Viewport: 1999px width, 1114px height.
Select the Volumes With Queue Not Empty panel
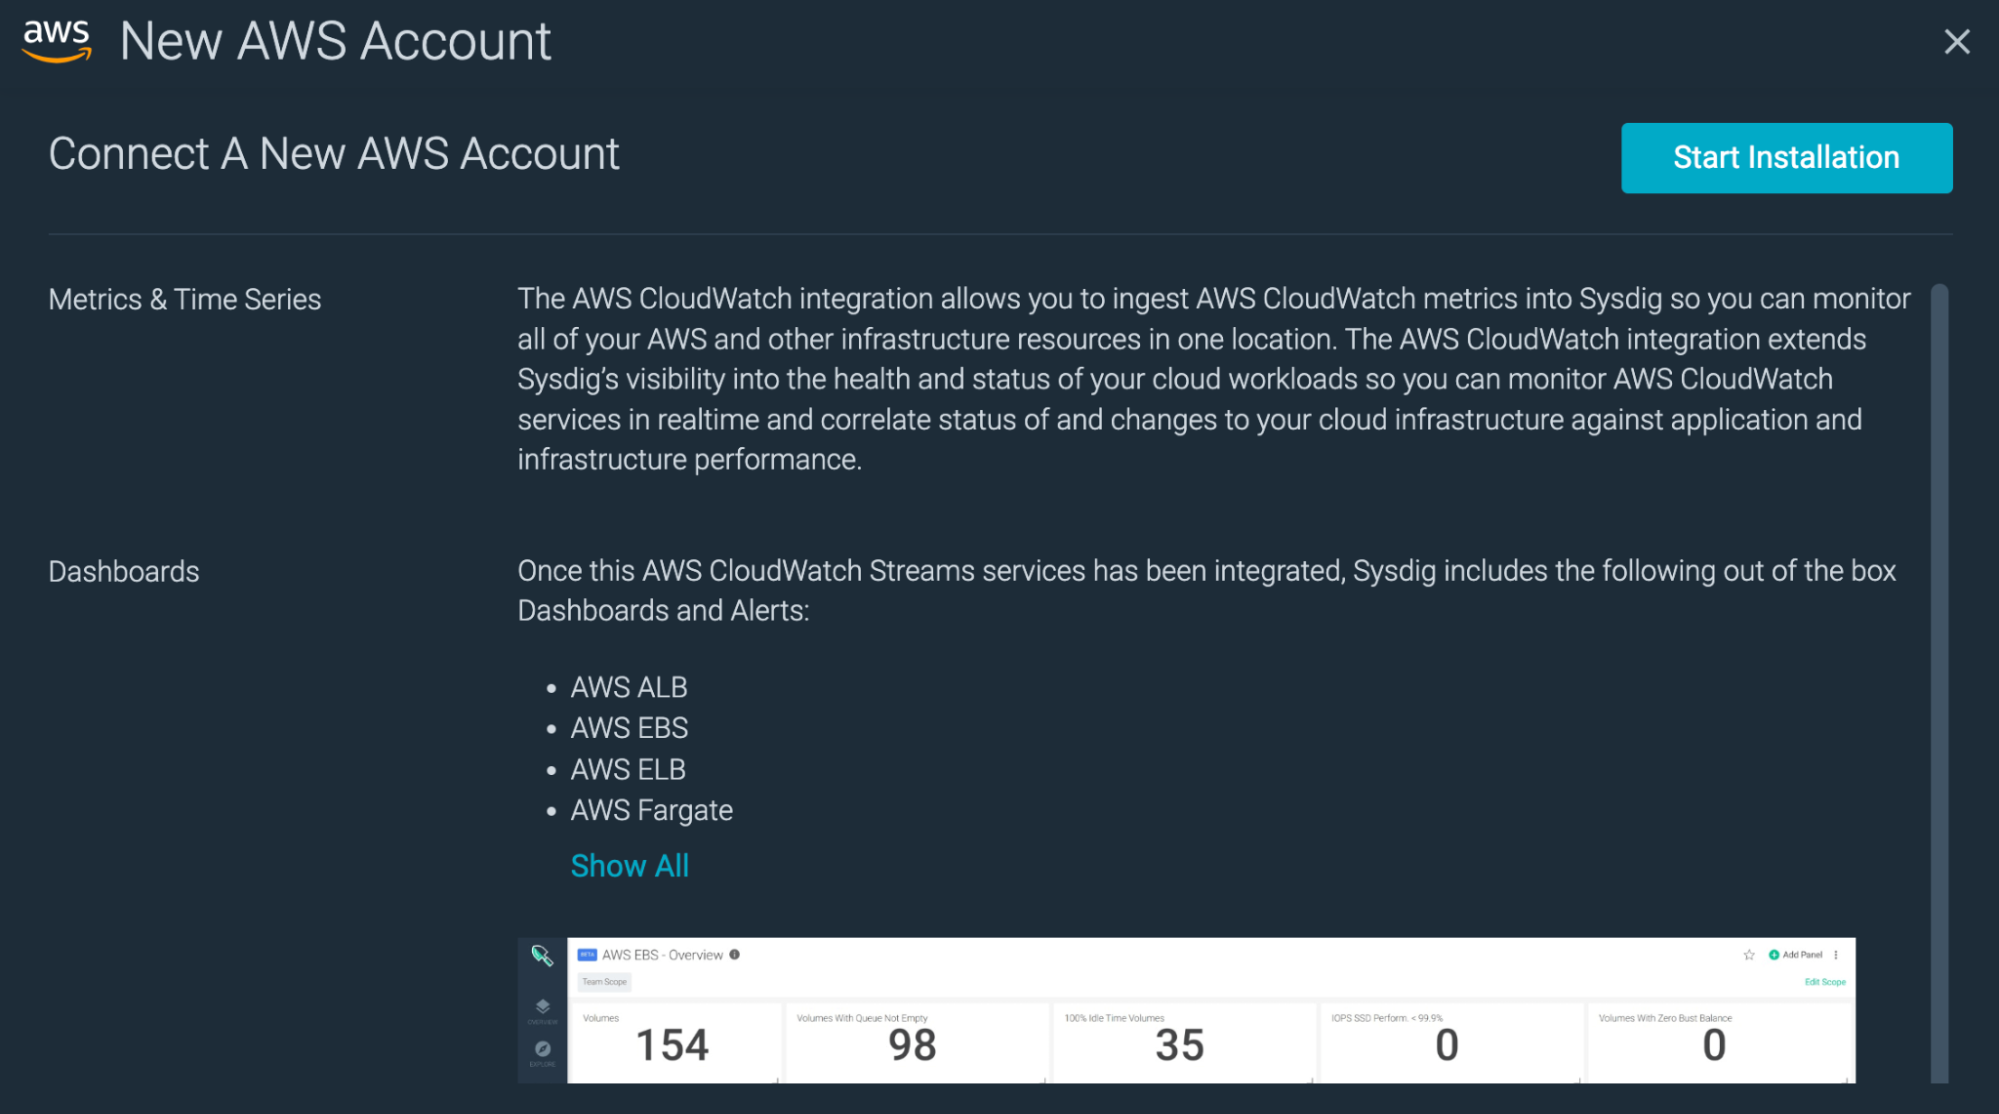[x=914, y=1042]
